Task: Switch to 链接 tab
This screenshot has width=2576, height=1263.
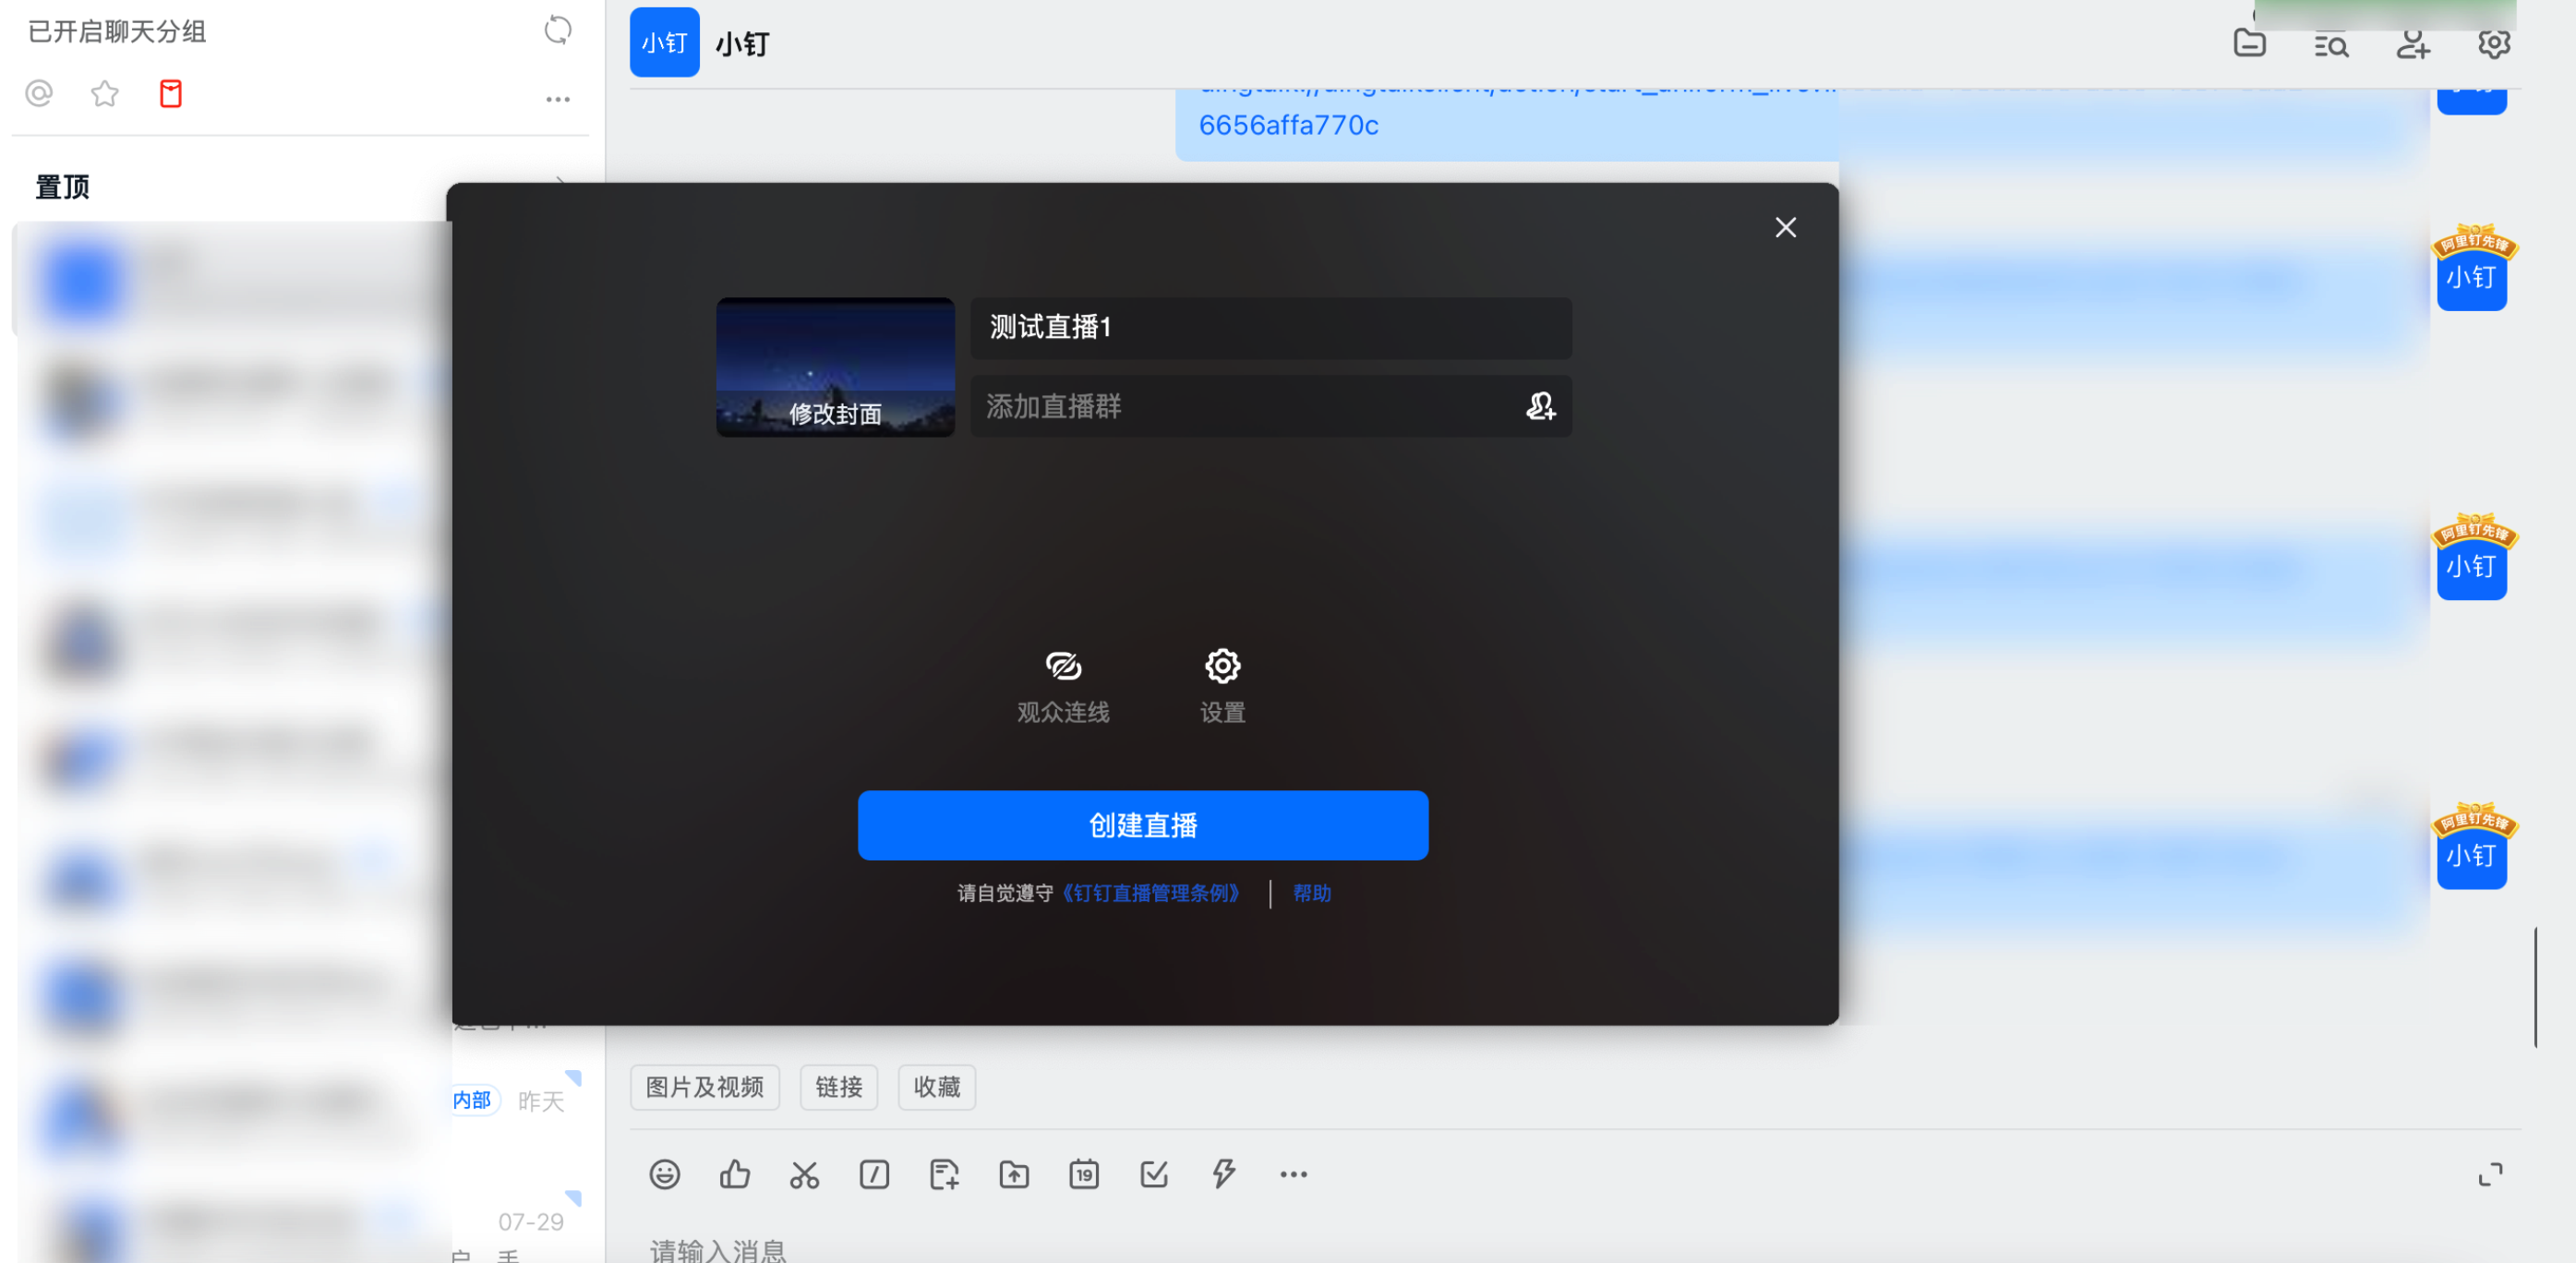Action: [x=838, y=1087]
